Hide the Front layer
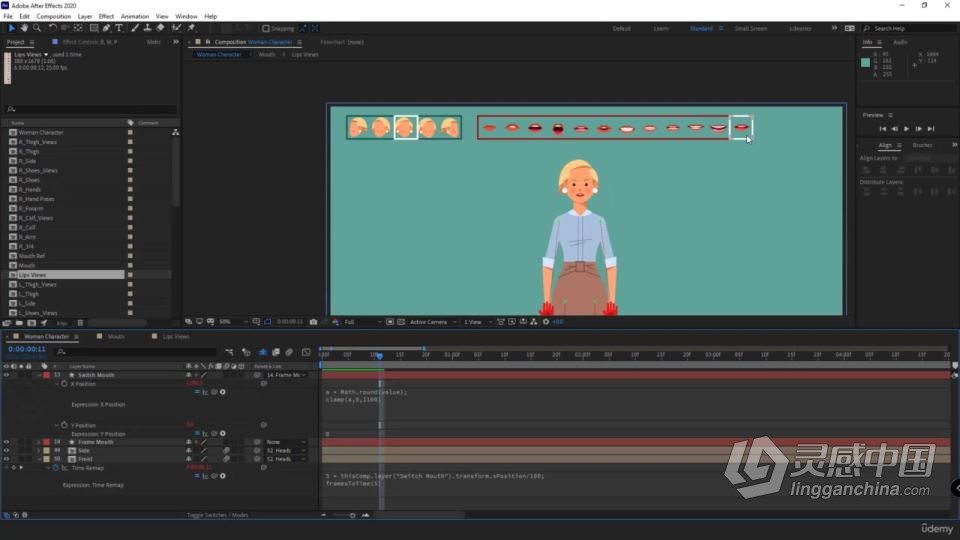960x540 pixels. tap(7, 459)
